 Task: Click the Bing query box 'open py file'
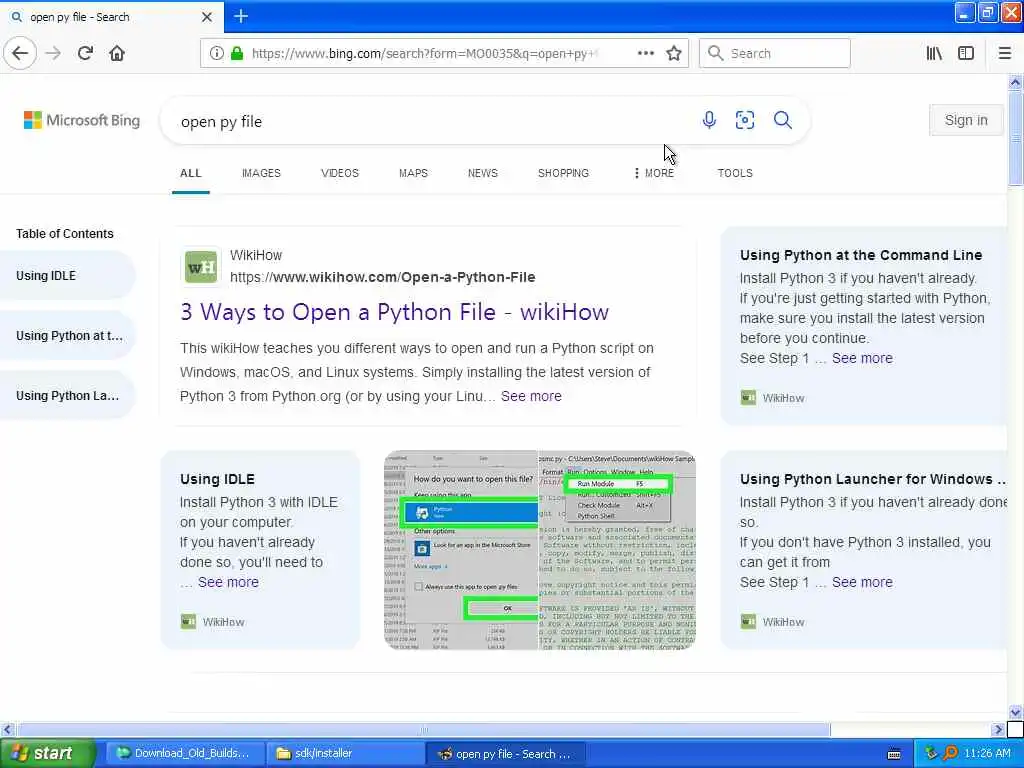pyautogui.click(x=431, y=121)
